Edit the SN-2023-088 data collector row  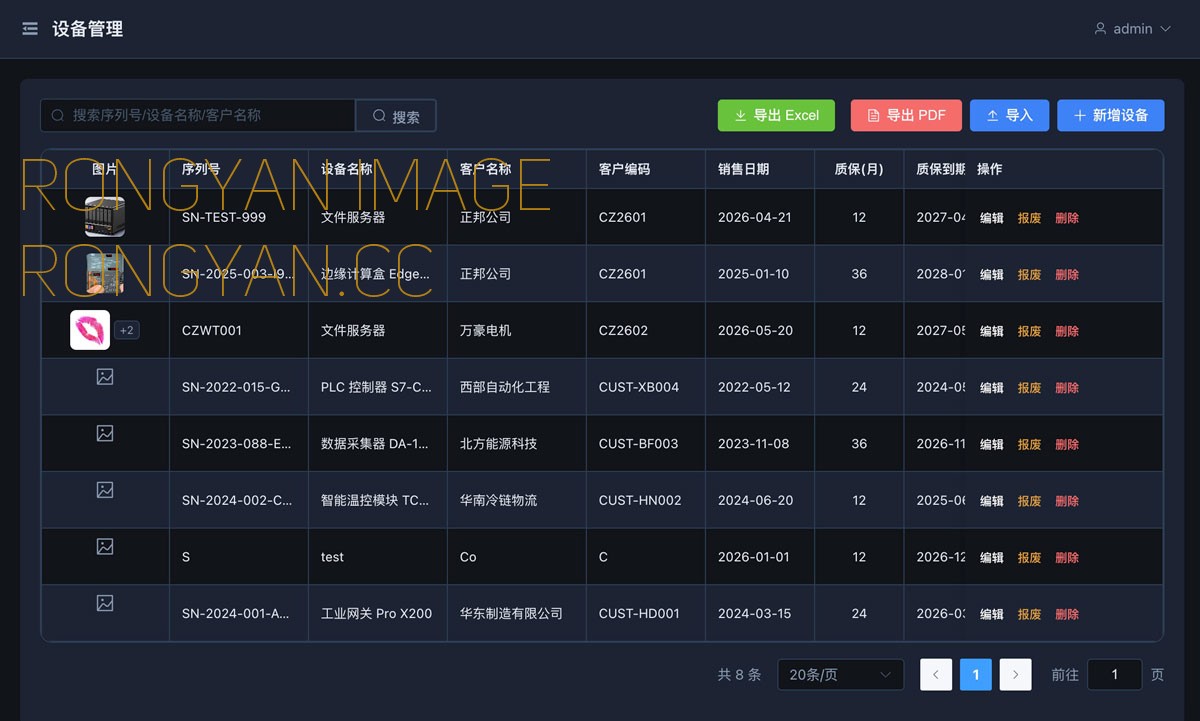click(x=991, y=444)
